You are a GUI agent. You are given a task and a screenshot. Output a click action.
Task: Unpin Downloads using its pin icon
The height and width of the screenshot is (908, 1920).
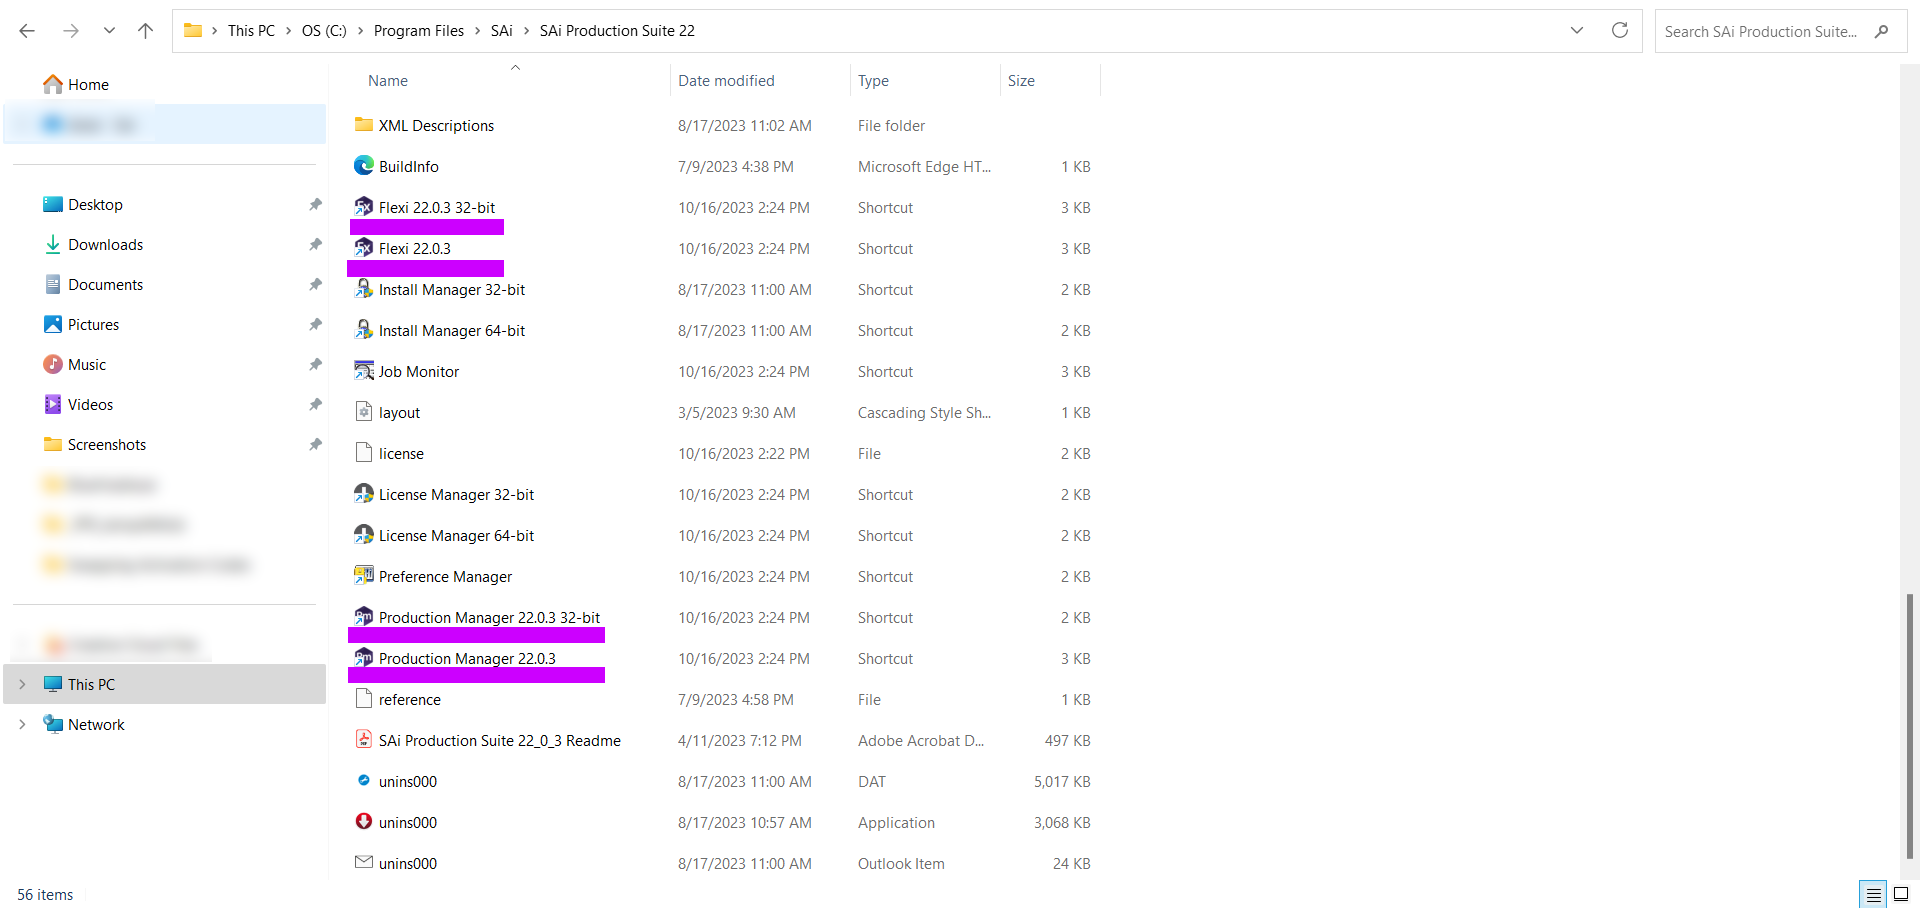[315, 245]
